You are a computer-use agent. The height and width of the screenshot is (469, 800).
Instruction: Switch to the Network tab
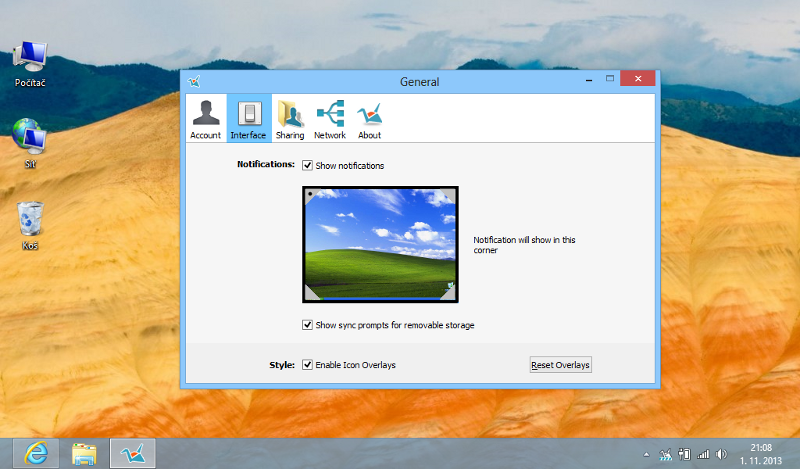tap(330, 119)
